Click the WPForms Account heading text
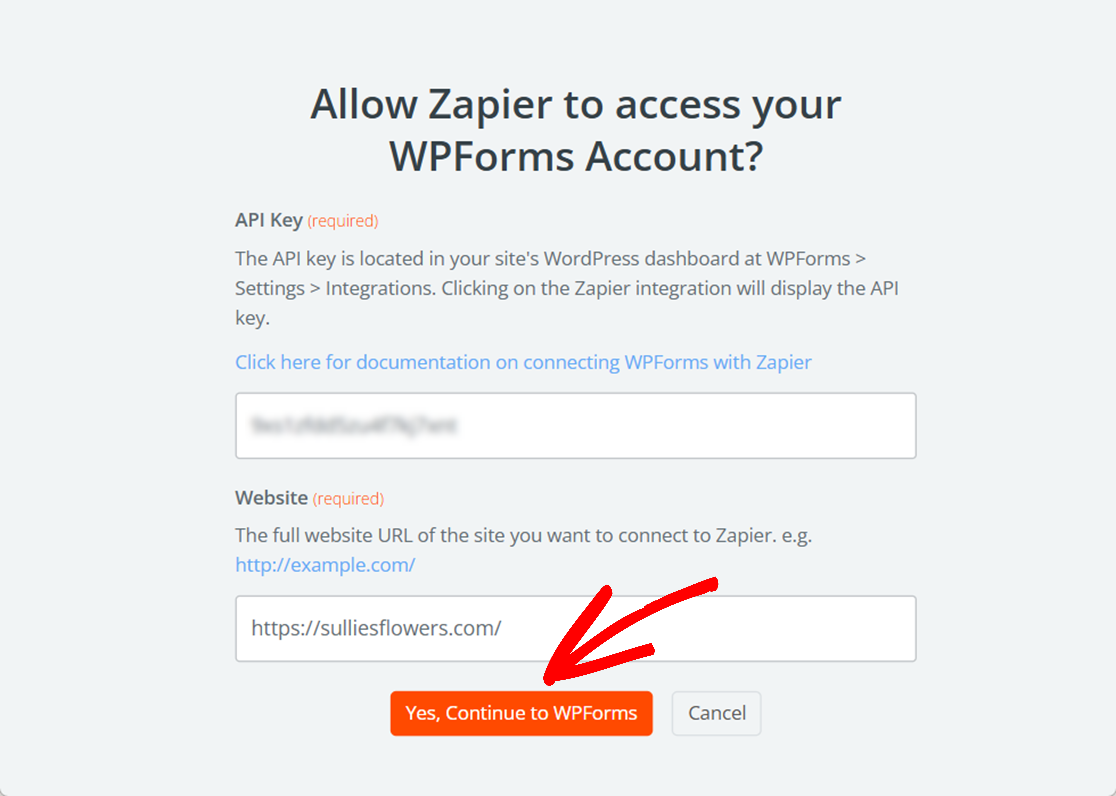 pos(576,156)
